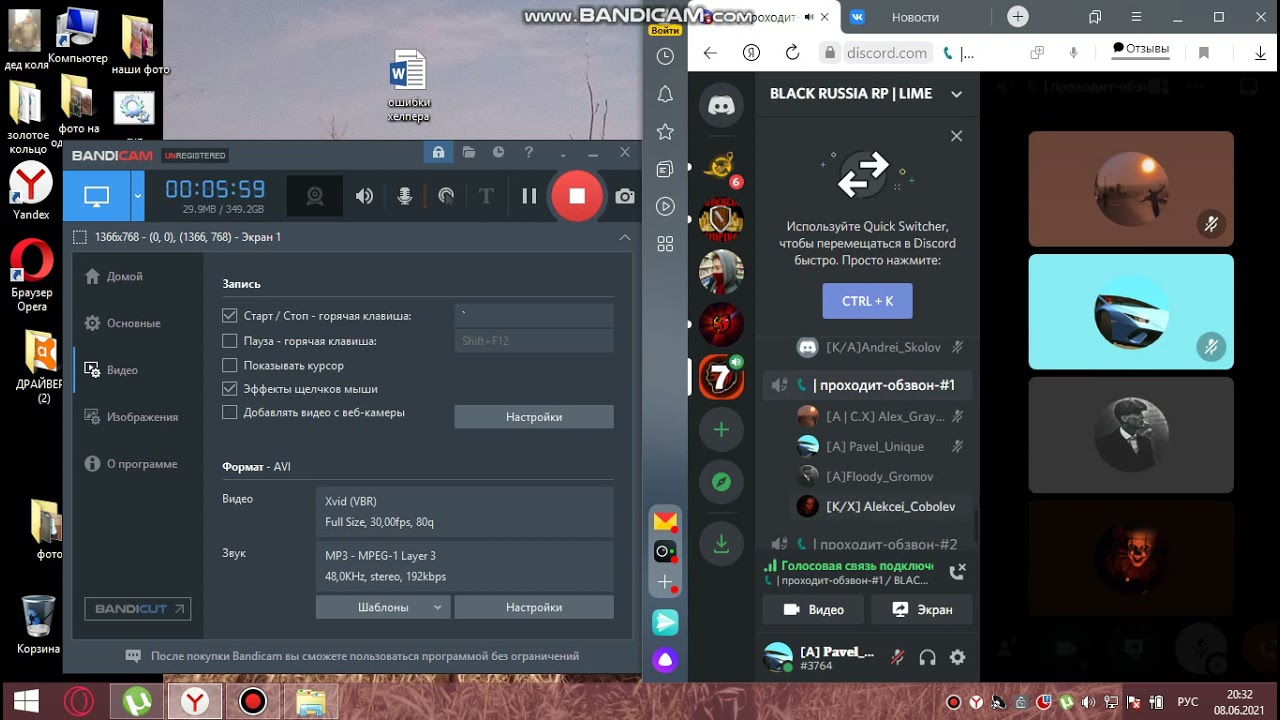Open notifications bell in browser sidebar
The width and height of the screenshot is (1280, 720).
coord(665,94)
